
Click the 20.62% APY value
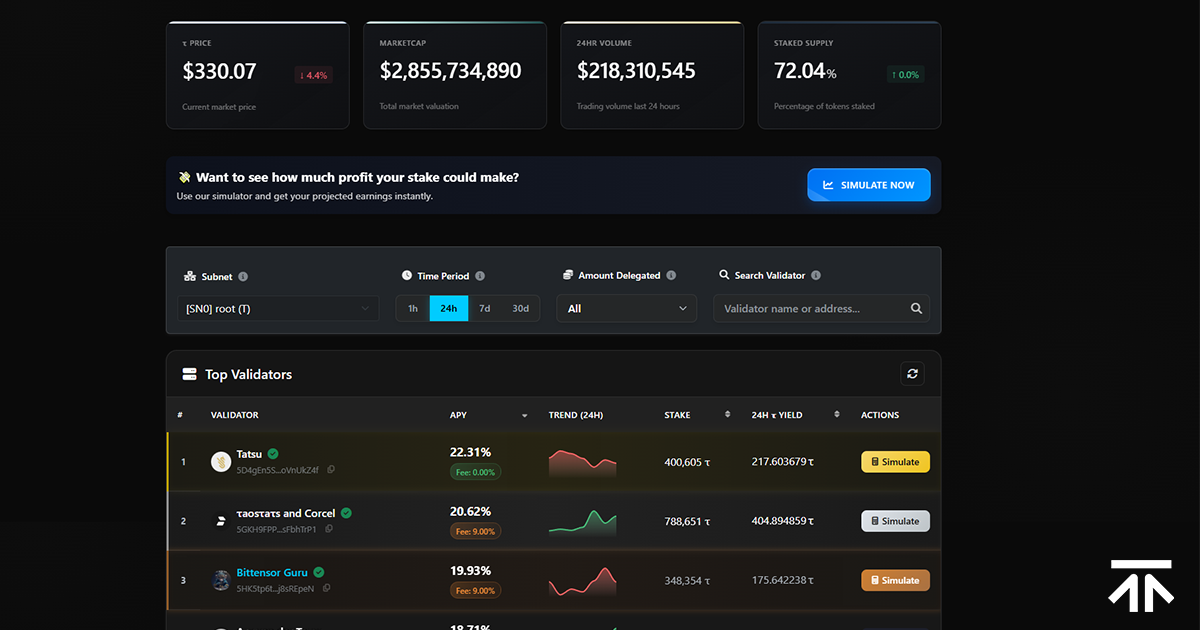click(470, 511)
